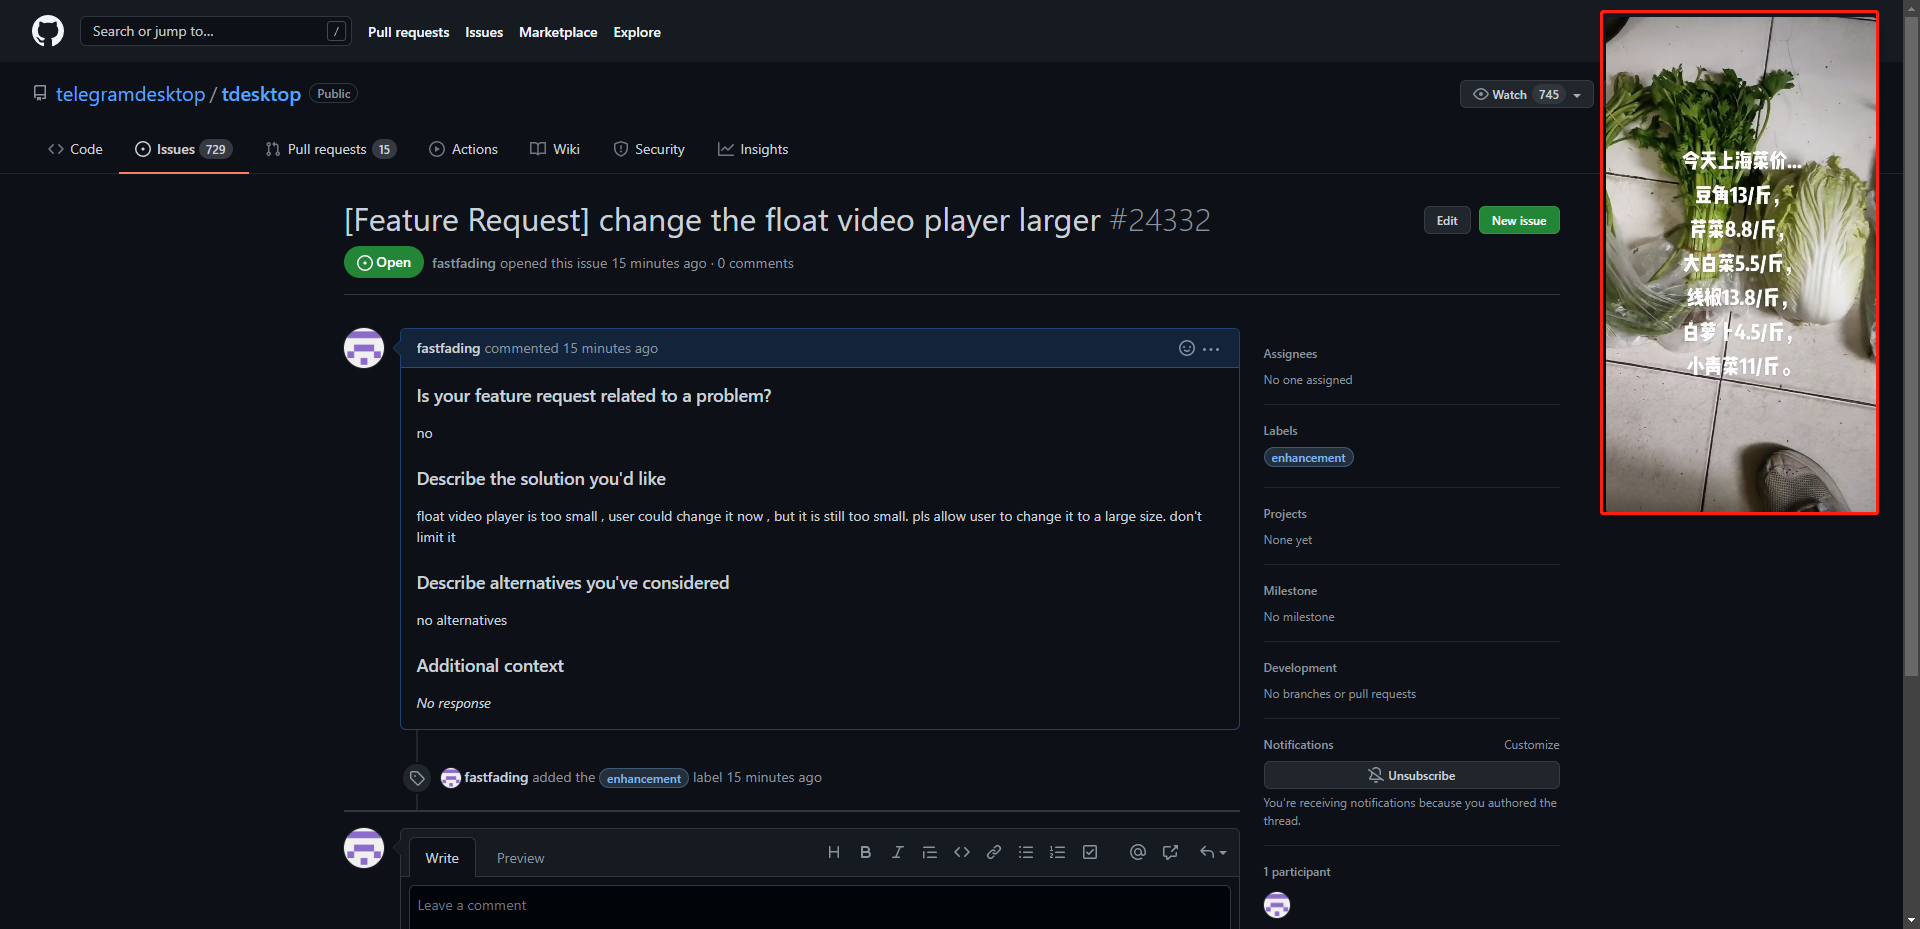This screenshot has width=1920, height=929.
Task: Expand the Watch options dropdown arrow
Action: 1577,94
